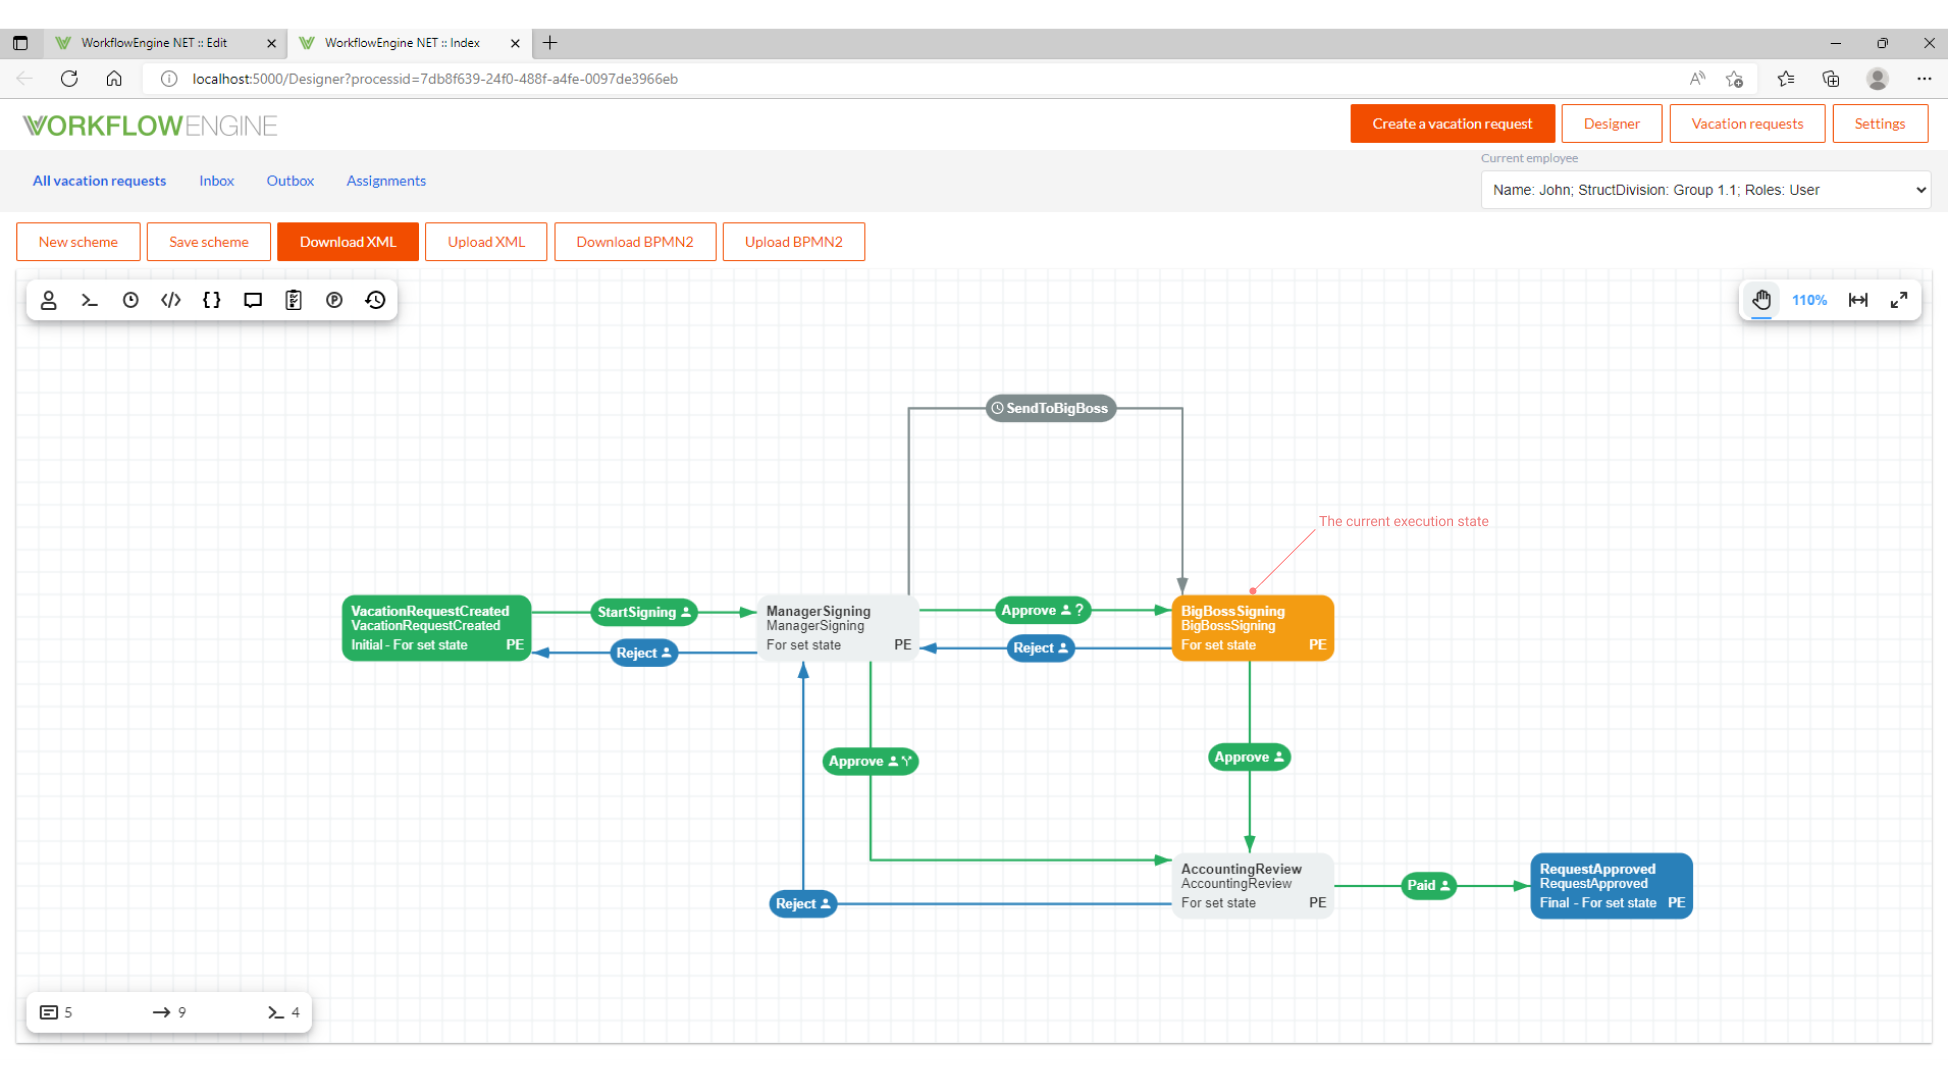Open Parameters with the curly braces icon
Image resolution: width=1948 pixels, height=1089 pixels.
[x=211, y=299]
